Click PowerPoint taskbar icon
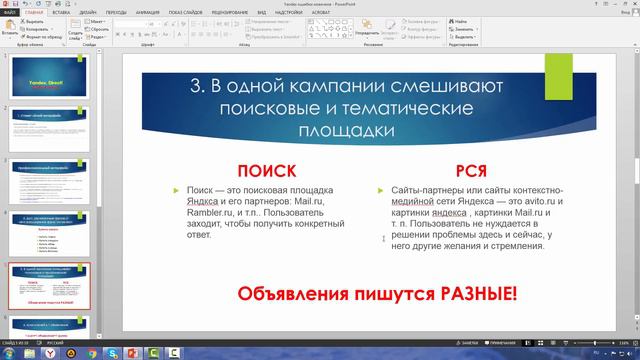640x360 pixels. [133, 353]
